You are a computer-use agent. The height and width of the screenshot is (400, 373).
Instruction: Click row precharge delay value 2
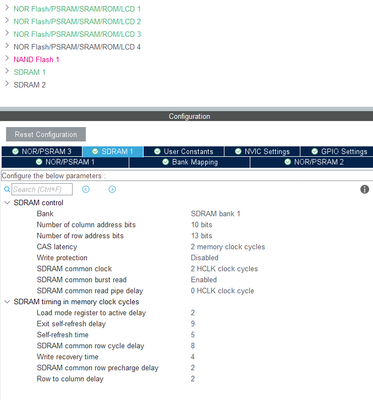point(193,368)
